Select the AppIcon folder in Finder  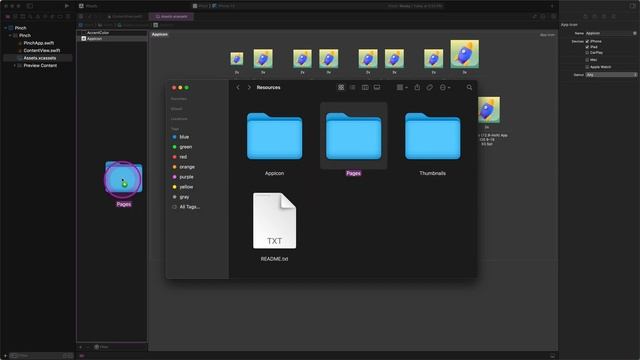[x=274, y=136]
